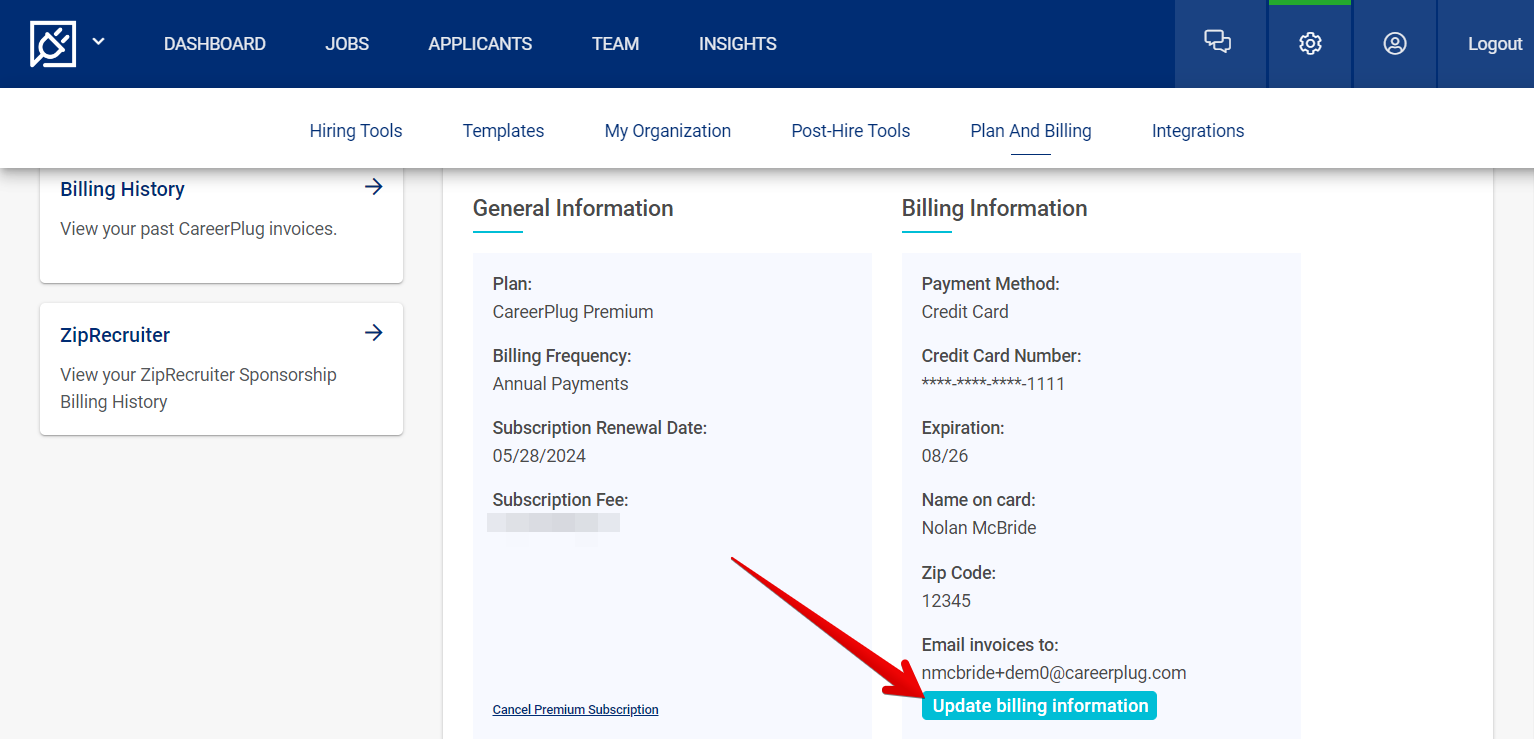
Task: Open the user profile icon
Action: pos(1395,44)
